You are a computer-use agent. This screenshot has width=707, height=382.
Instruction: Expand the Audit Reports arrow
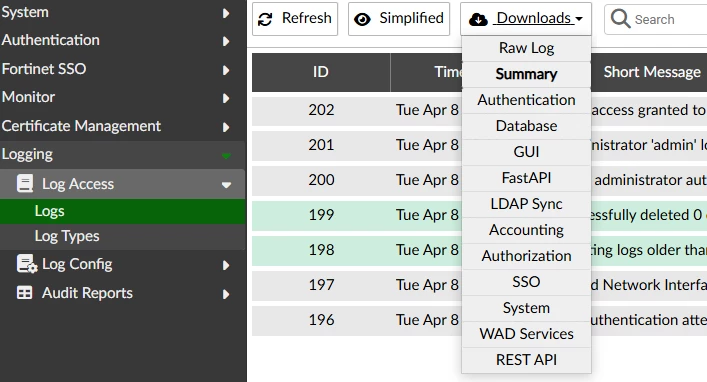pos(226,295)
